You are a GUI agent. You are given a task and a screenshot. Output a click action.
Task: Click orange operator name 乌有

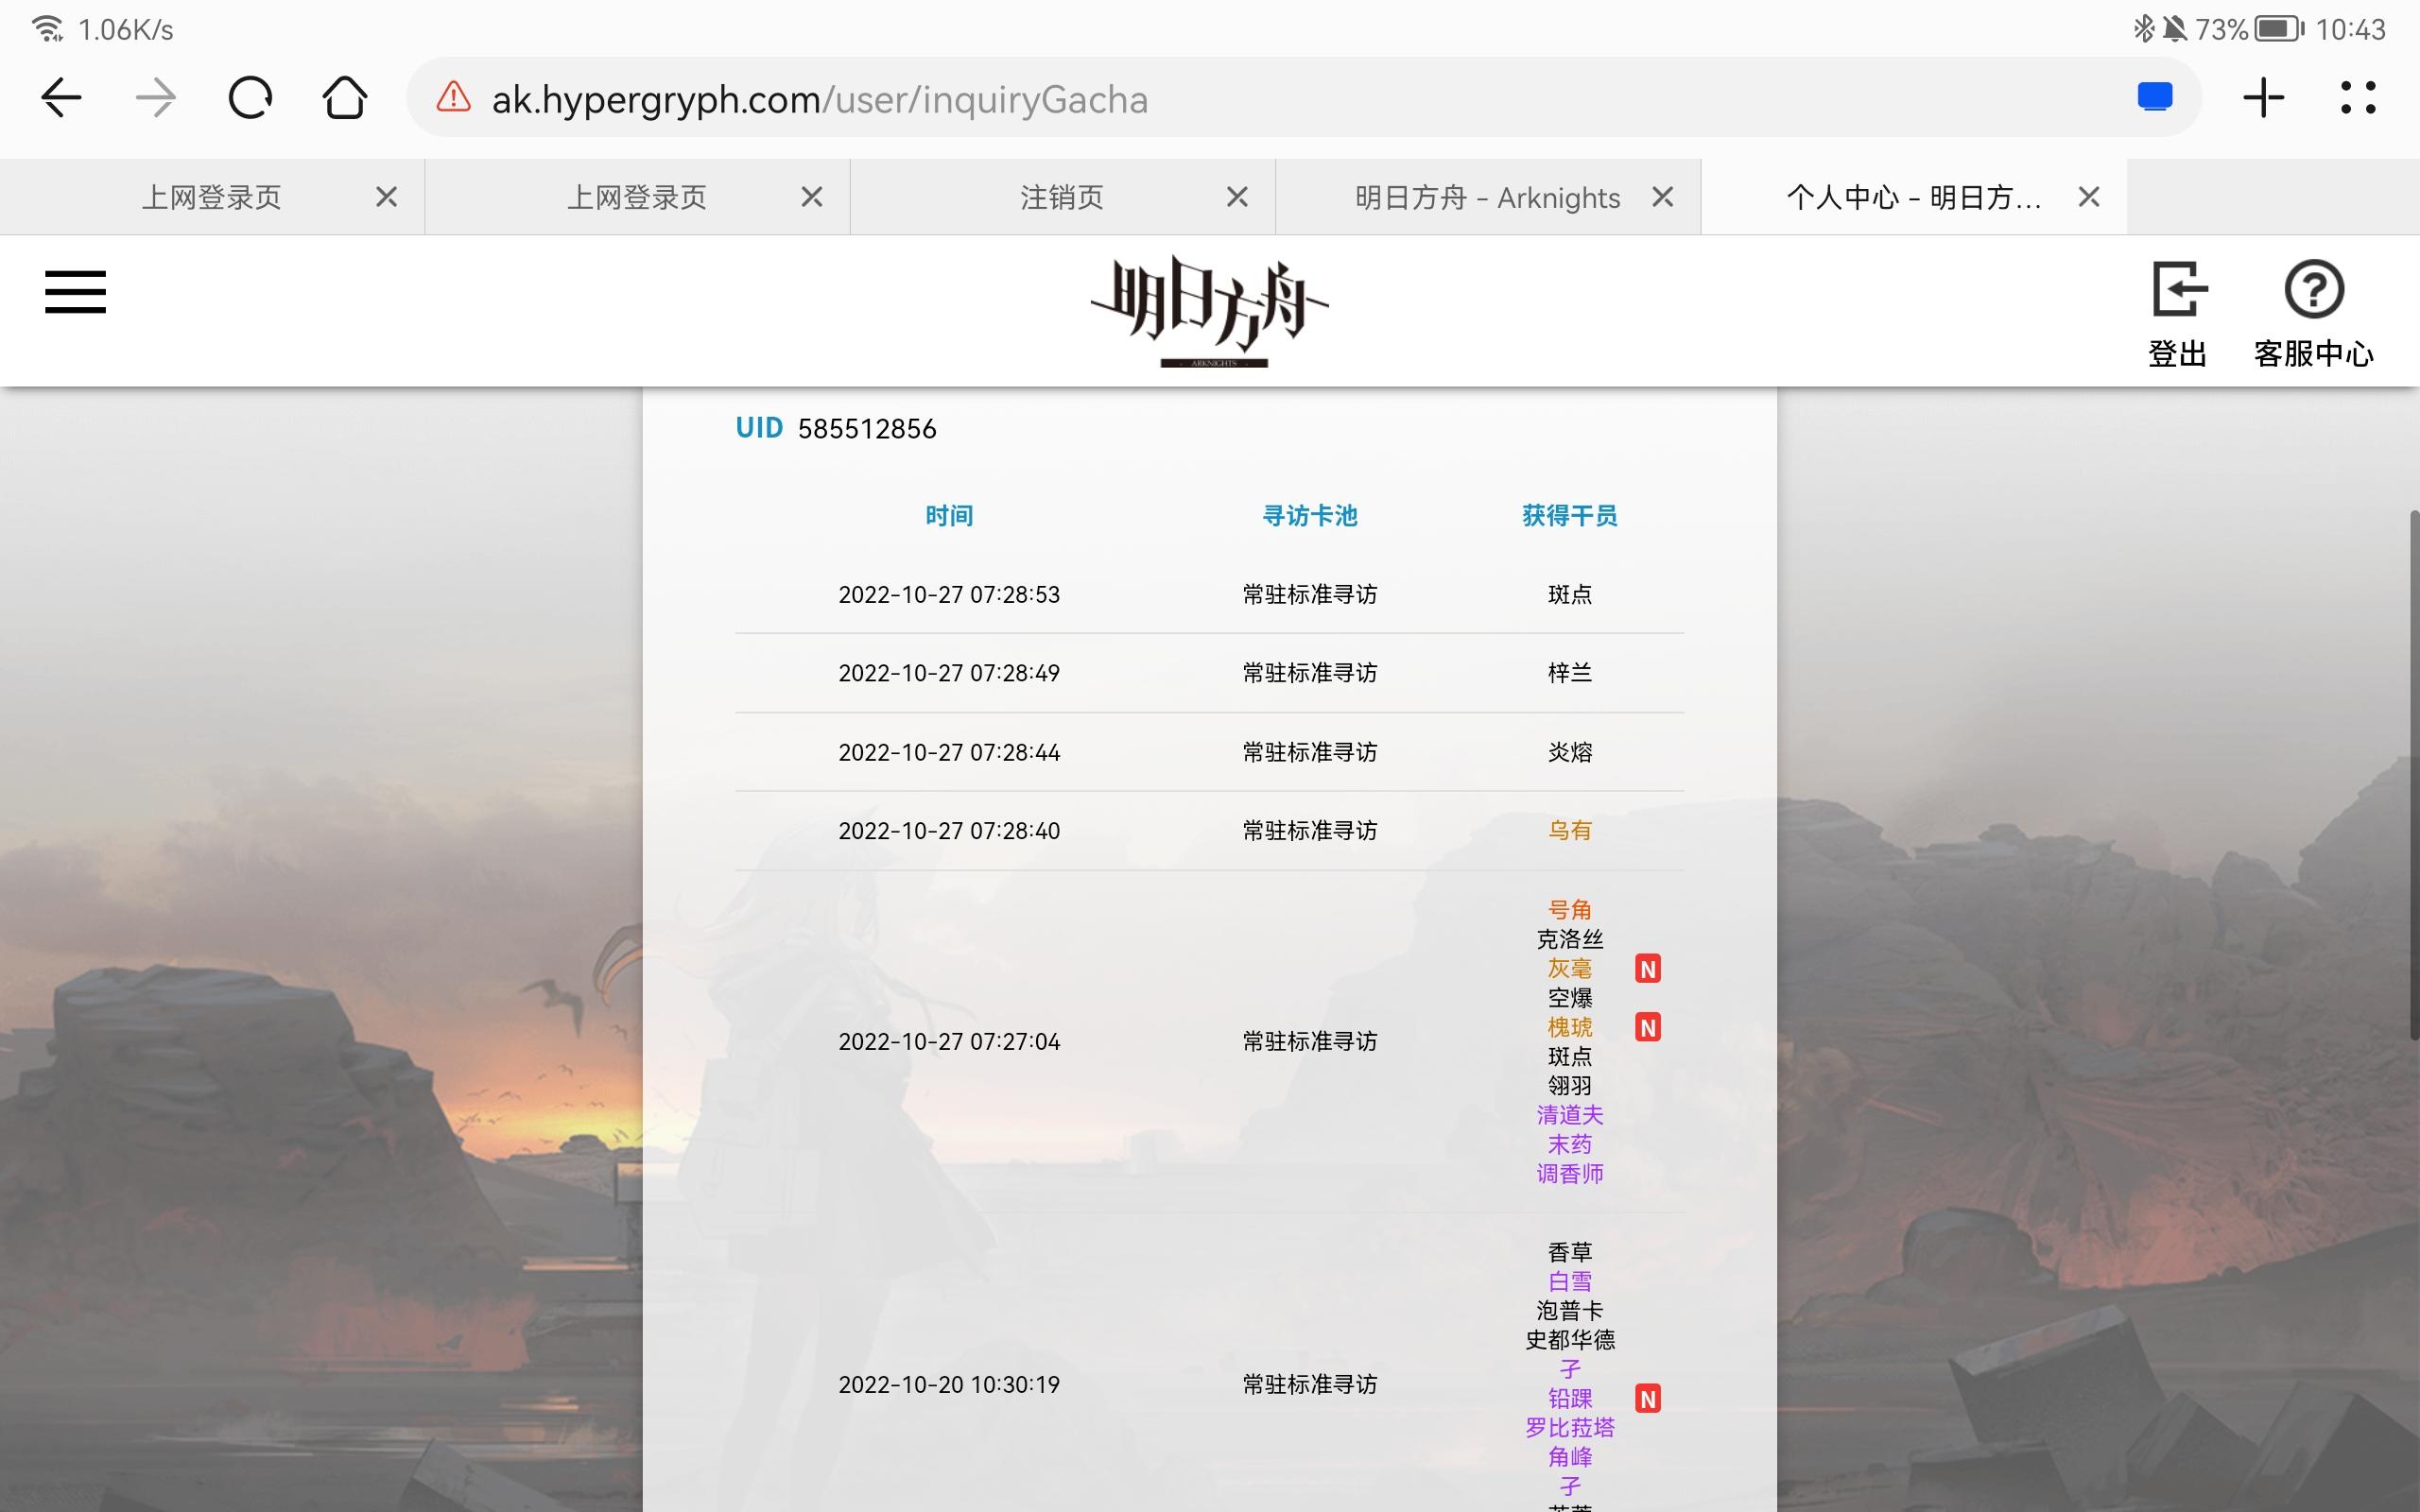[1570, 831]
